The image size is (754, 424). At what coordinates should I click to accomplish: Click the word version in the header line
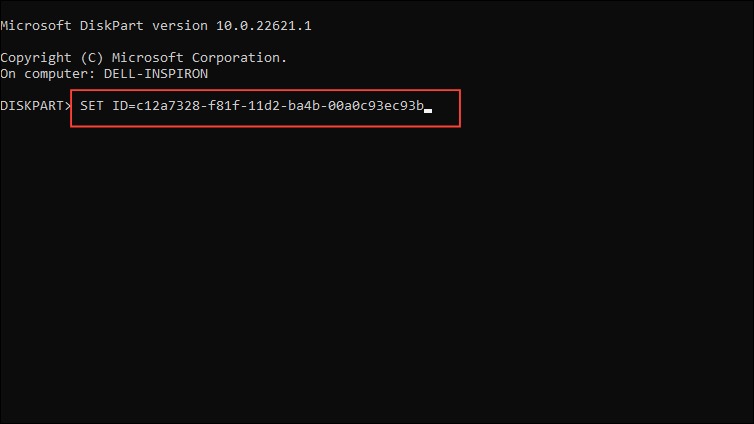click(180, 26)
